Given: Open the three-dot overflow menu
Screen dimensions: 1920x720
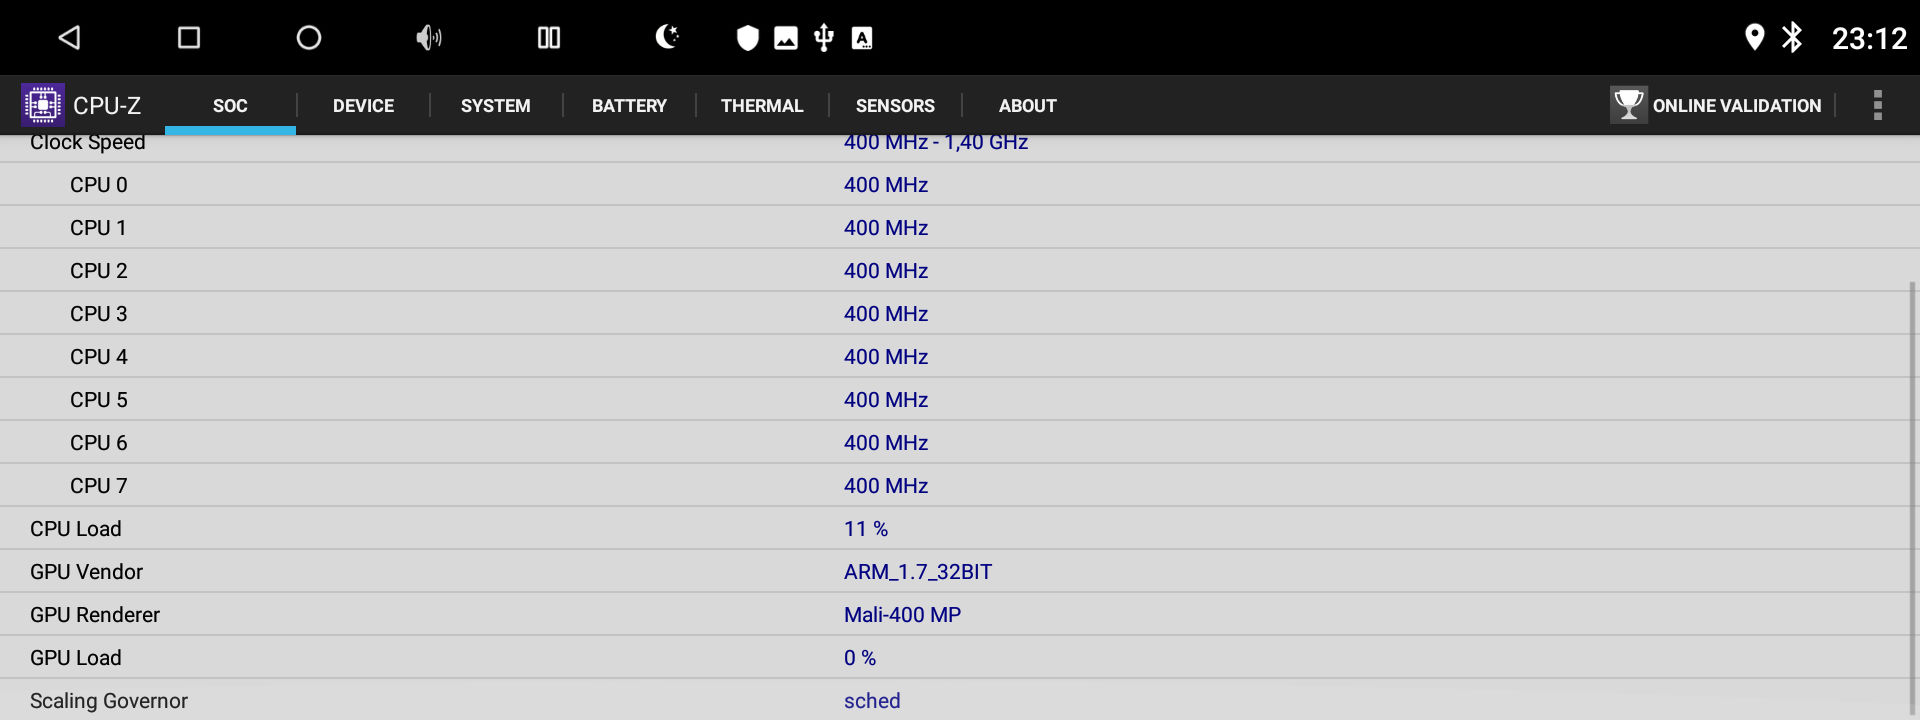Looking at the screenshot, I should [x=1878, y=105].
